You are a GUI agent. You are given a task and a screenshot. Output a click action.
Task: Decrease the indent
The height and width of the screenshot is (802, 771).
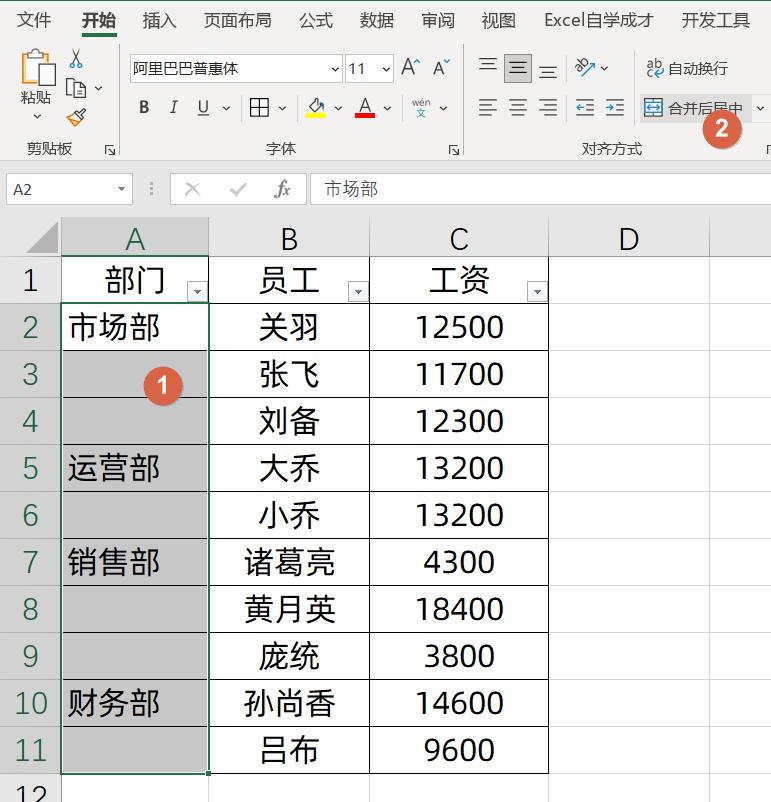pyautogui.click(x=584, y=108)
